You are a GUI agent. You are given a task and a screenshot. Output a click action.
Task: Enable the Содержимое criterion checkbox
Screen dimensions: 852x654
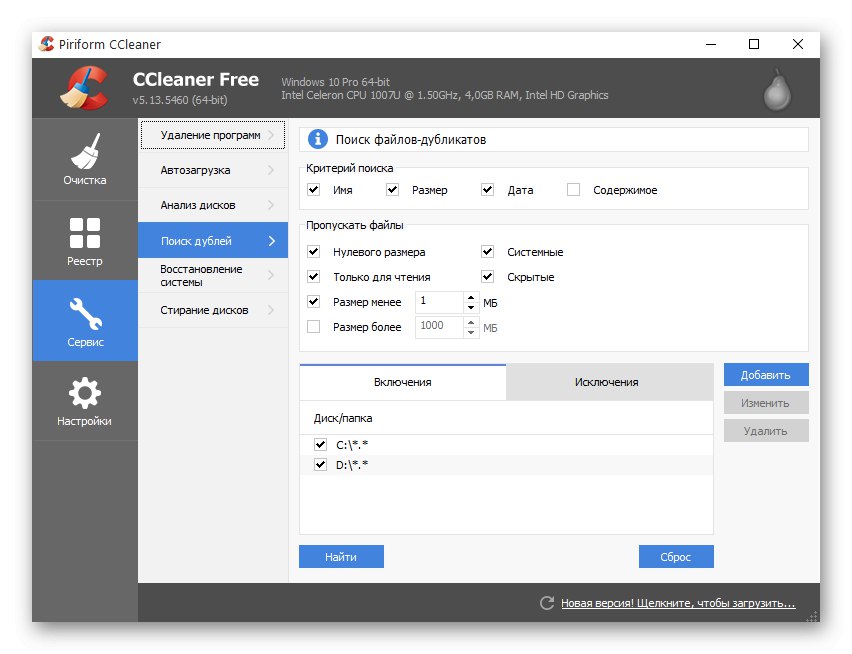tap(573, 190)
